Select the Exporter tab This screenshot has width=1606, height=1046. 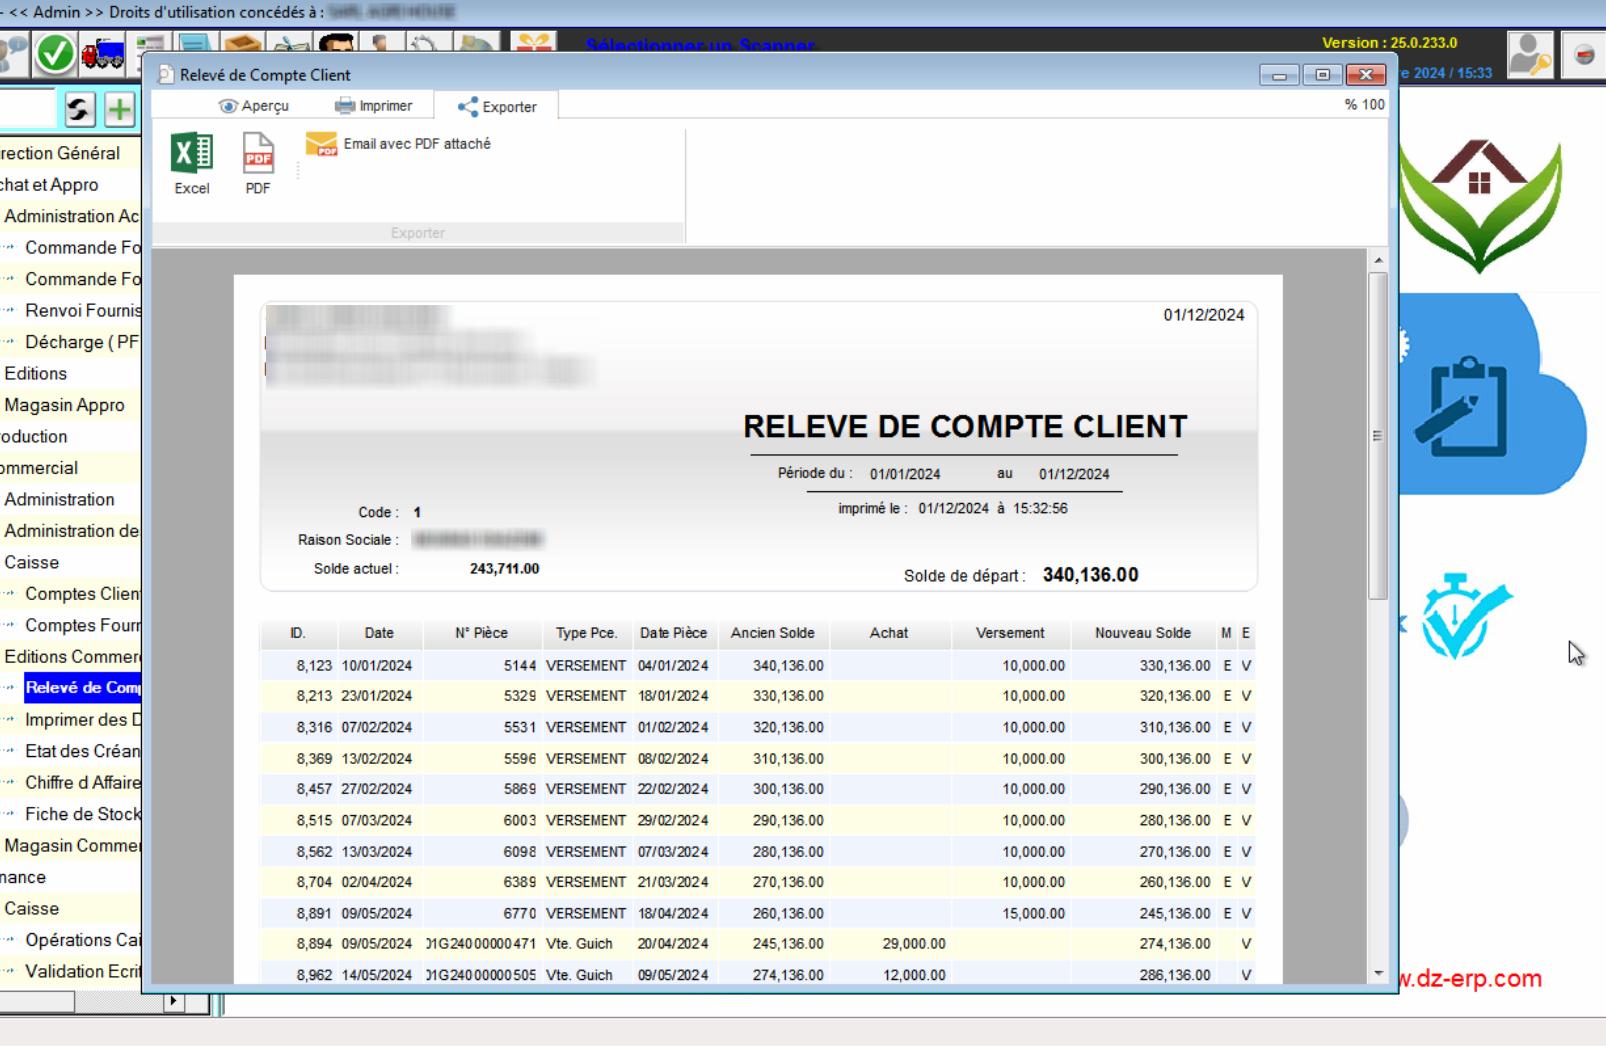[x=497, y=107]
